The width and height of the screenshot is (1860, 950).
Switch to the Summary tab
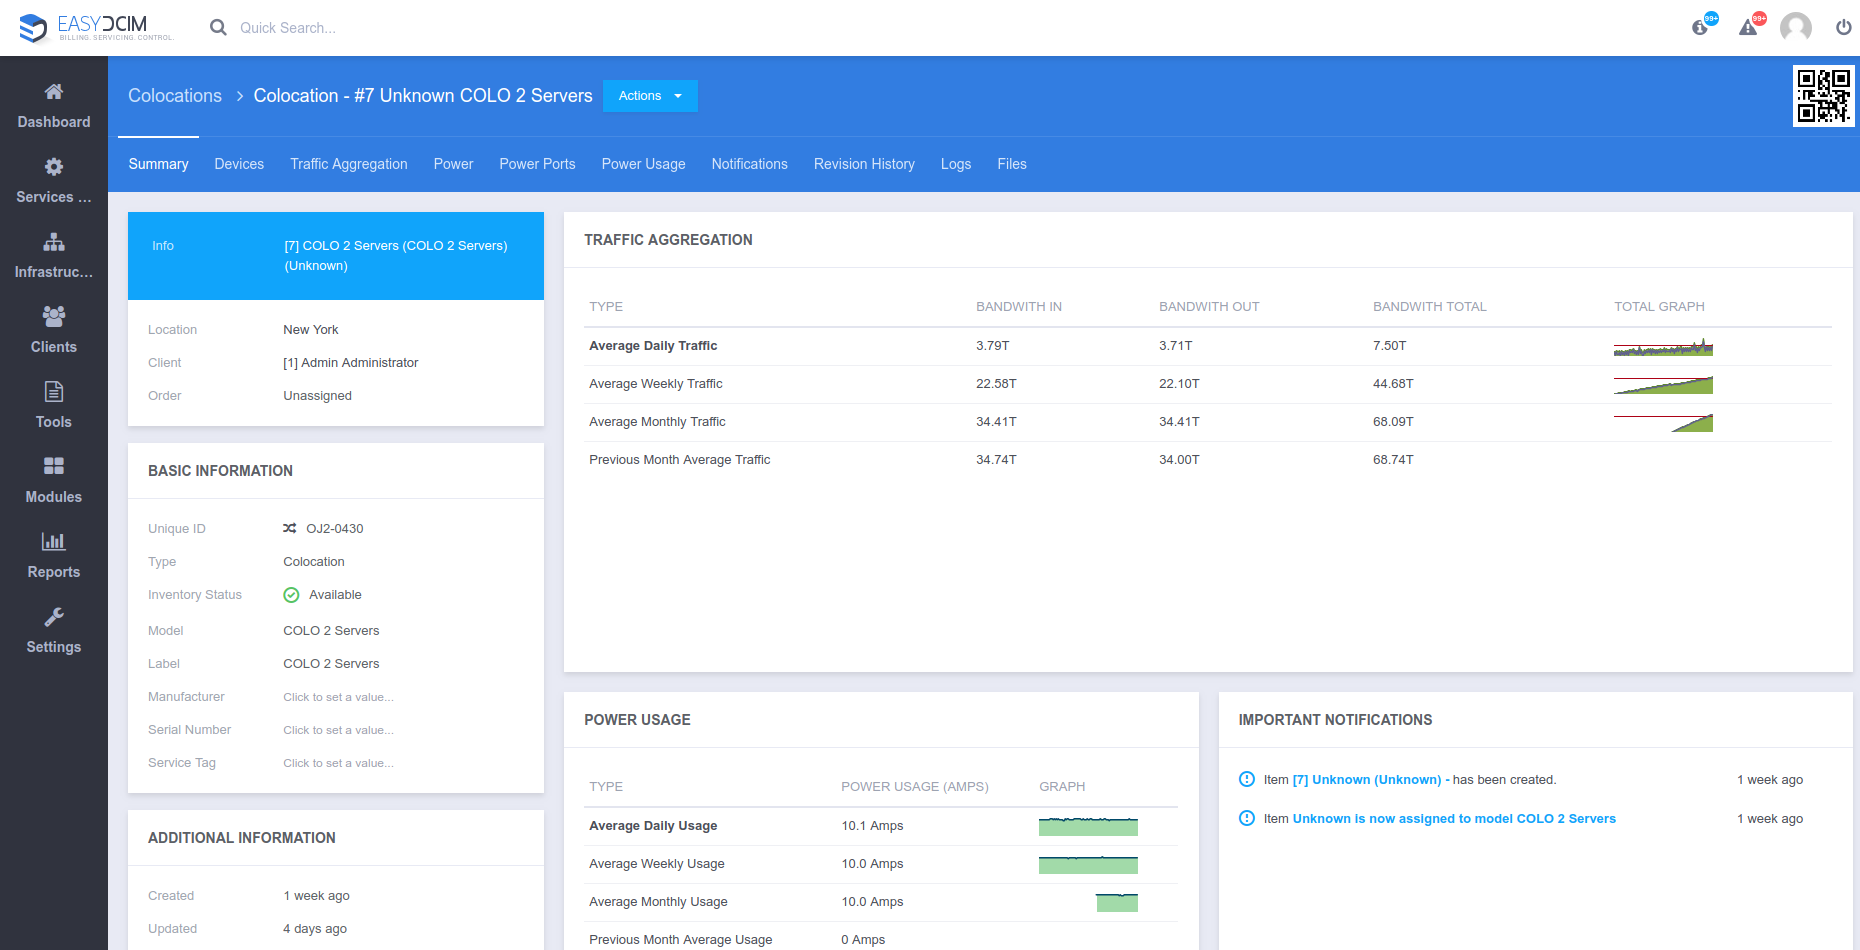(158, 164)
